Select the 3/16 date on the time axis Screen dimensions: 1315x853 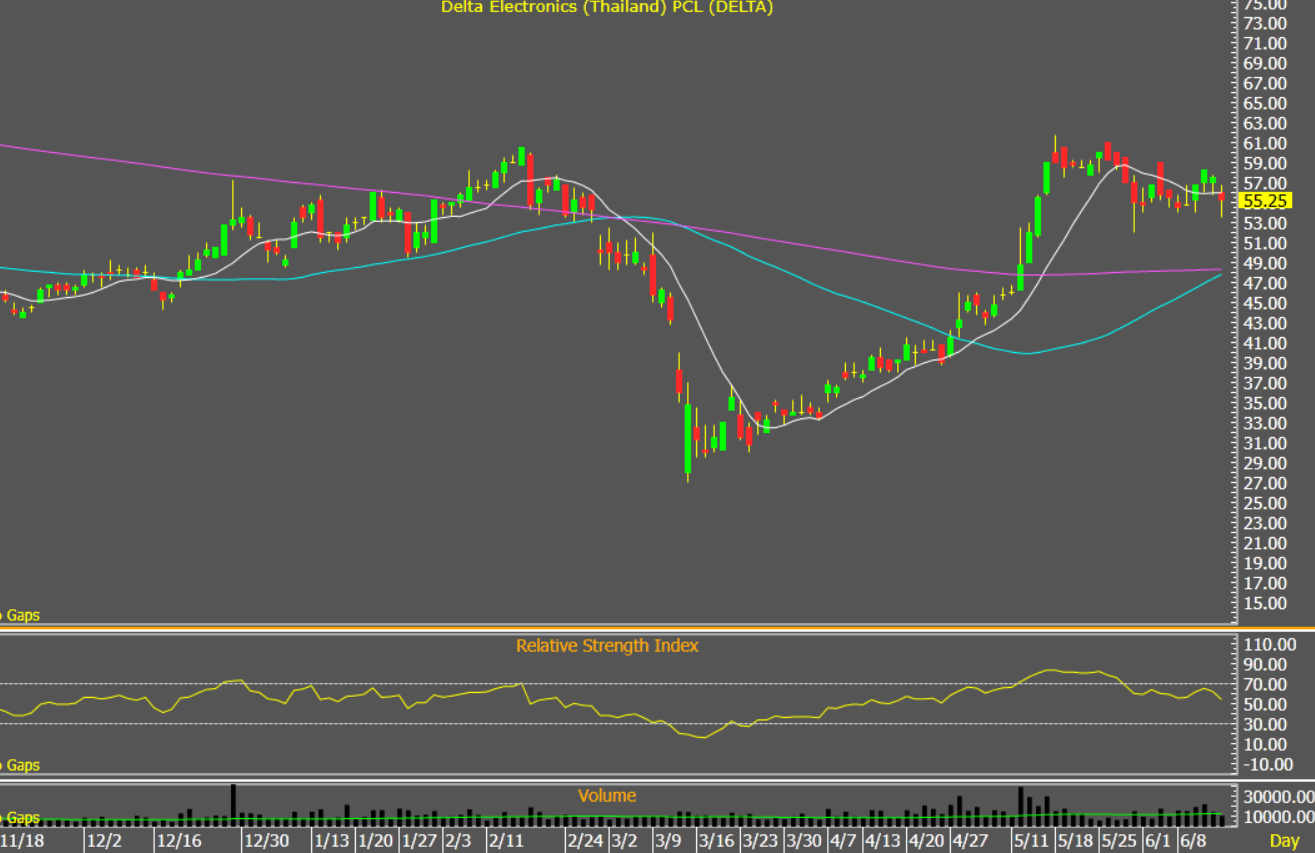(x=717, y=840)
